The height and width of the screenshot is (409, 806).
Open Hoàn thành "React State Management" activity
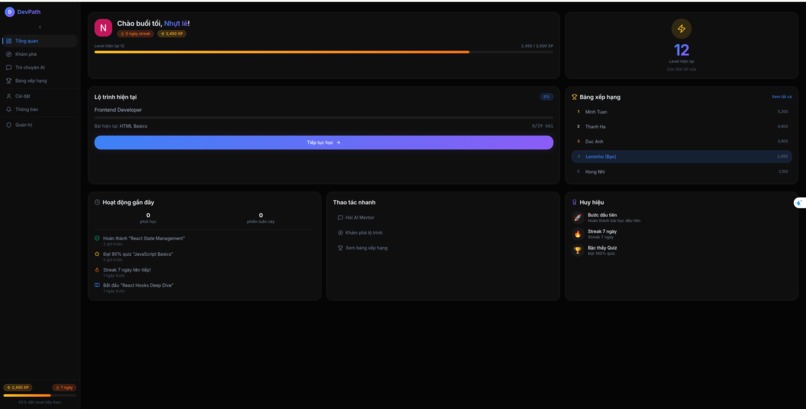point(144,238)
